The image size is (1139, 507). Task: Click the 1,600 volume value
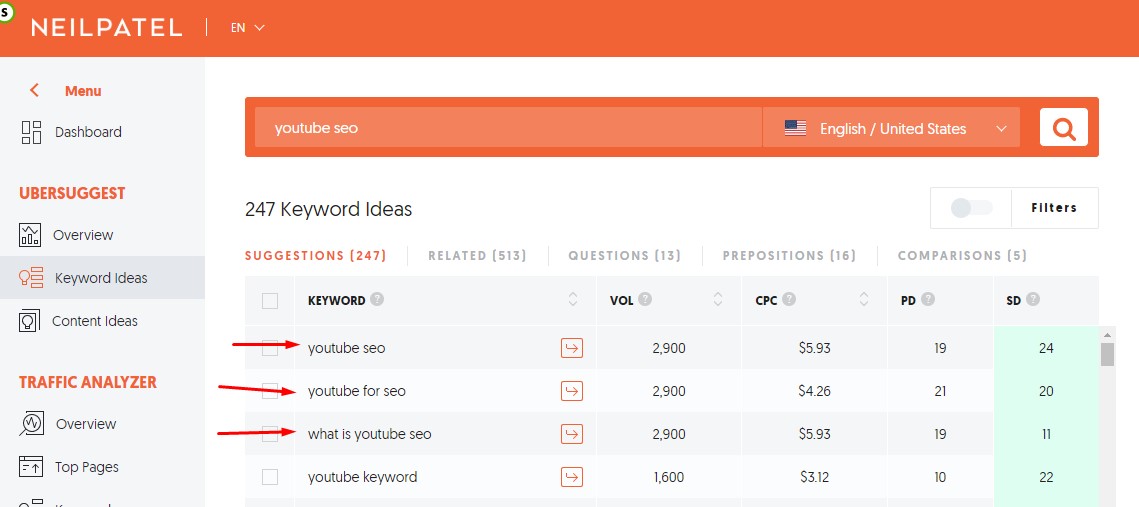[x=668, y=477]
